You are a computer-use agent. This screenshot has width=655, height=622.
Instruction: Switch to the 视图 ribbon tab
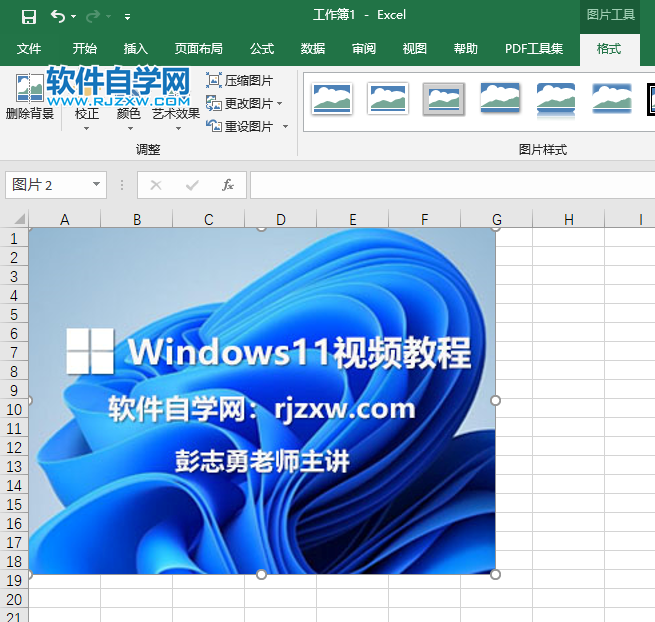click(x=414, y=49)
